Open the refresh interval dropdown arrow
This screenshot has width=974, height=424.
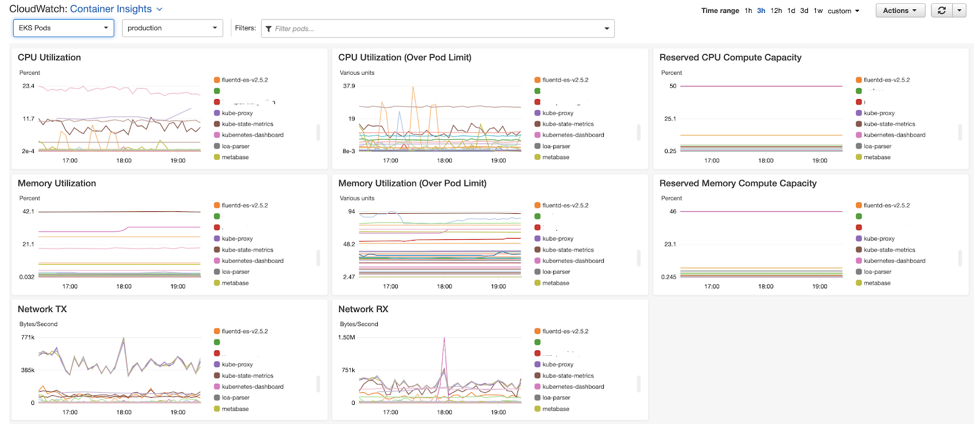click(x=958, y=11)
